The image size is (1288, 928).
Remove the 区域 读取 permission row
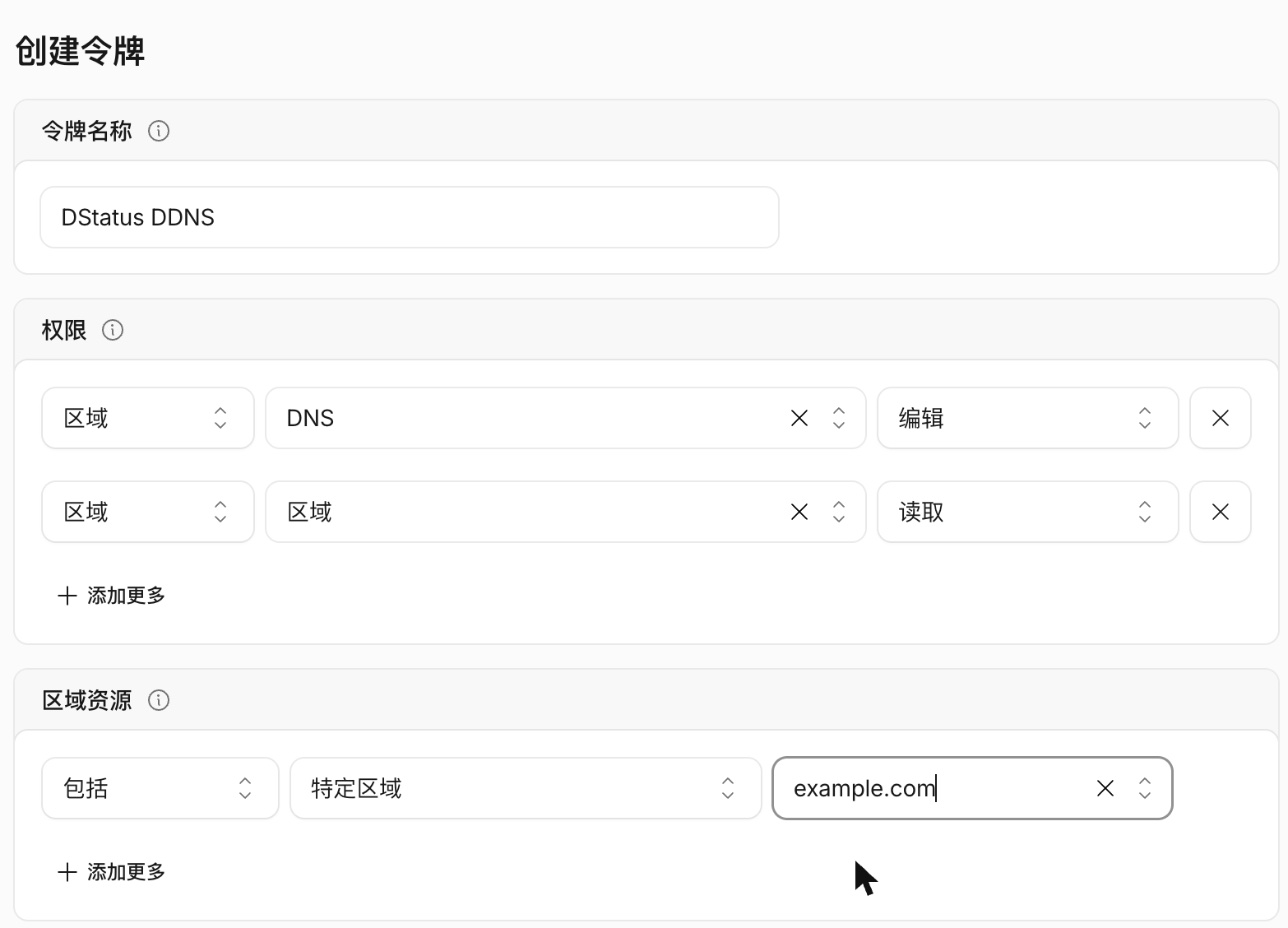point(1220,512)
